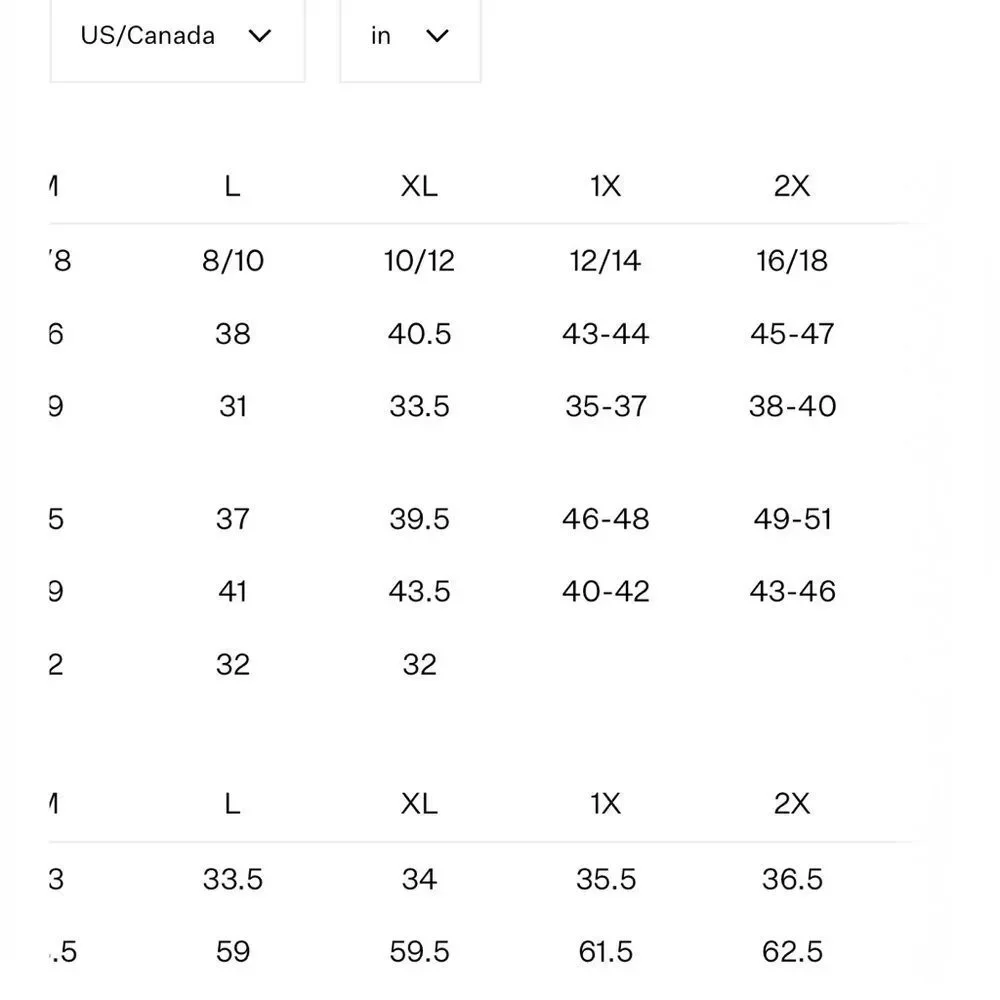
Task: Click the 1X header in top table
Action: (605, 187)
